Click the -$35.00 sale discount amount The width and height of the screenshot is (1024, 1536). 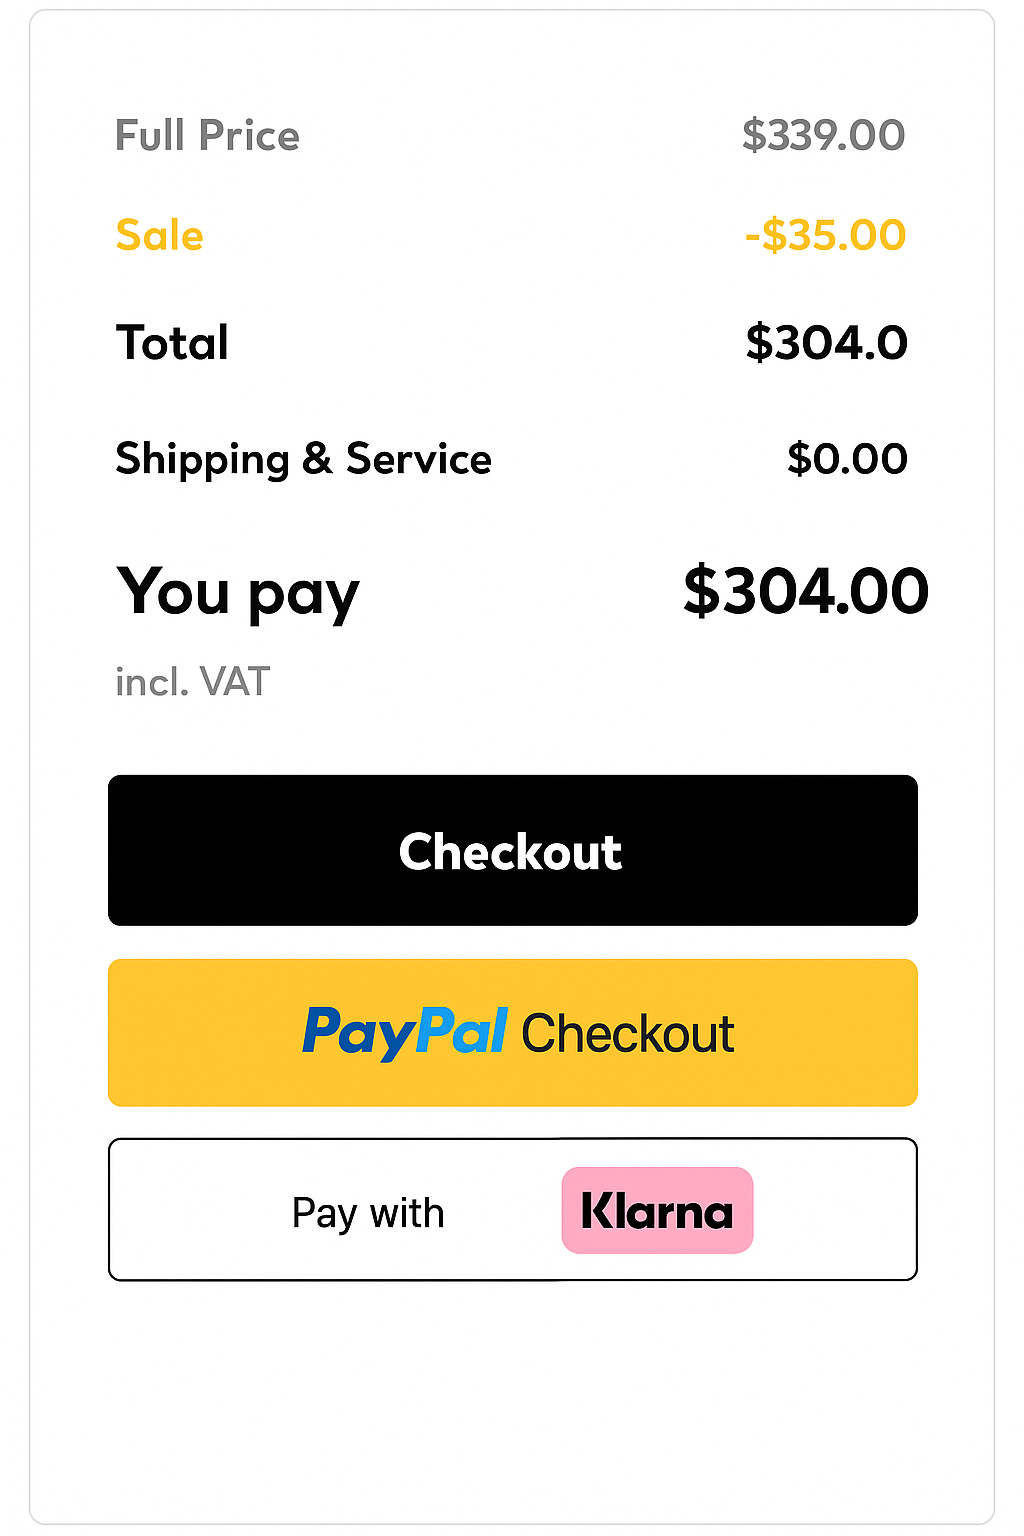pyautogui.click(x=825, y=236)
